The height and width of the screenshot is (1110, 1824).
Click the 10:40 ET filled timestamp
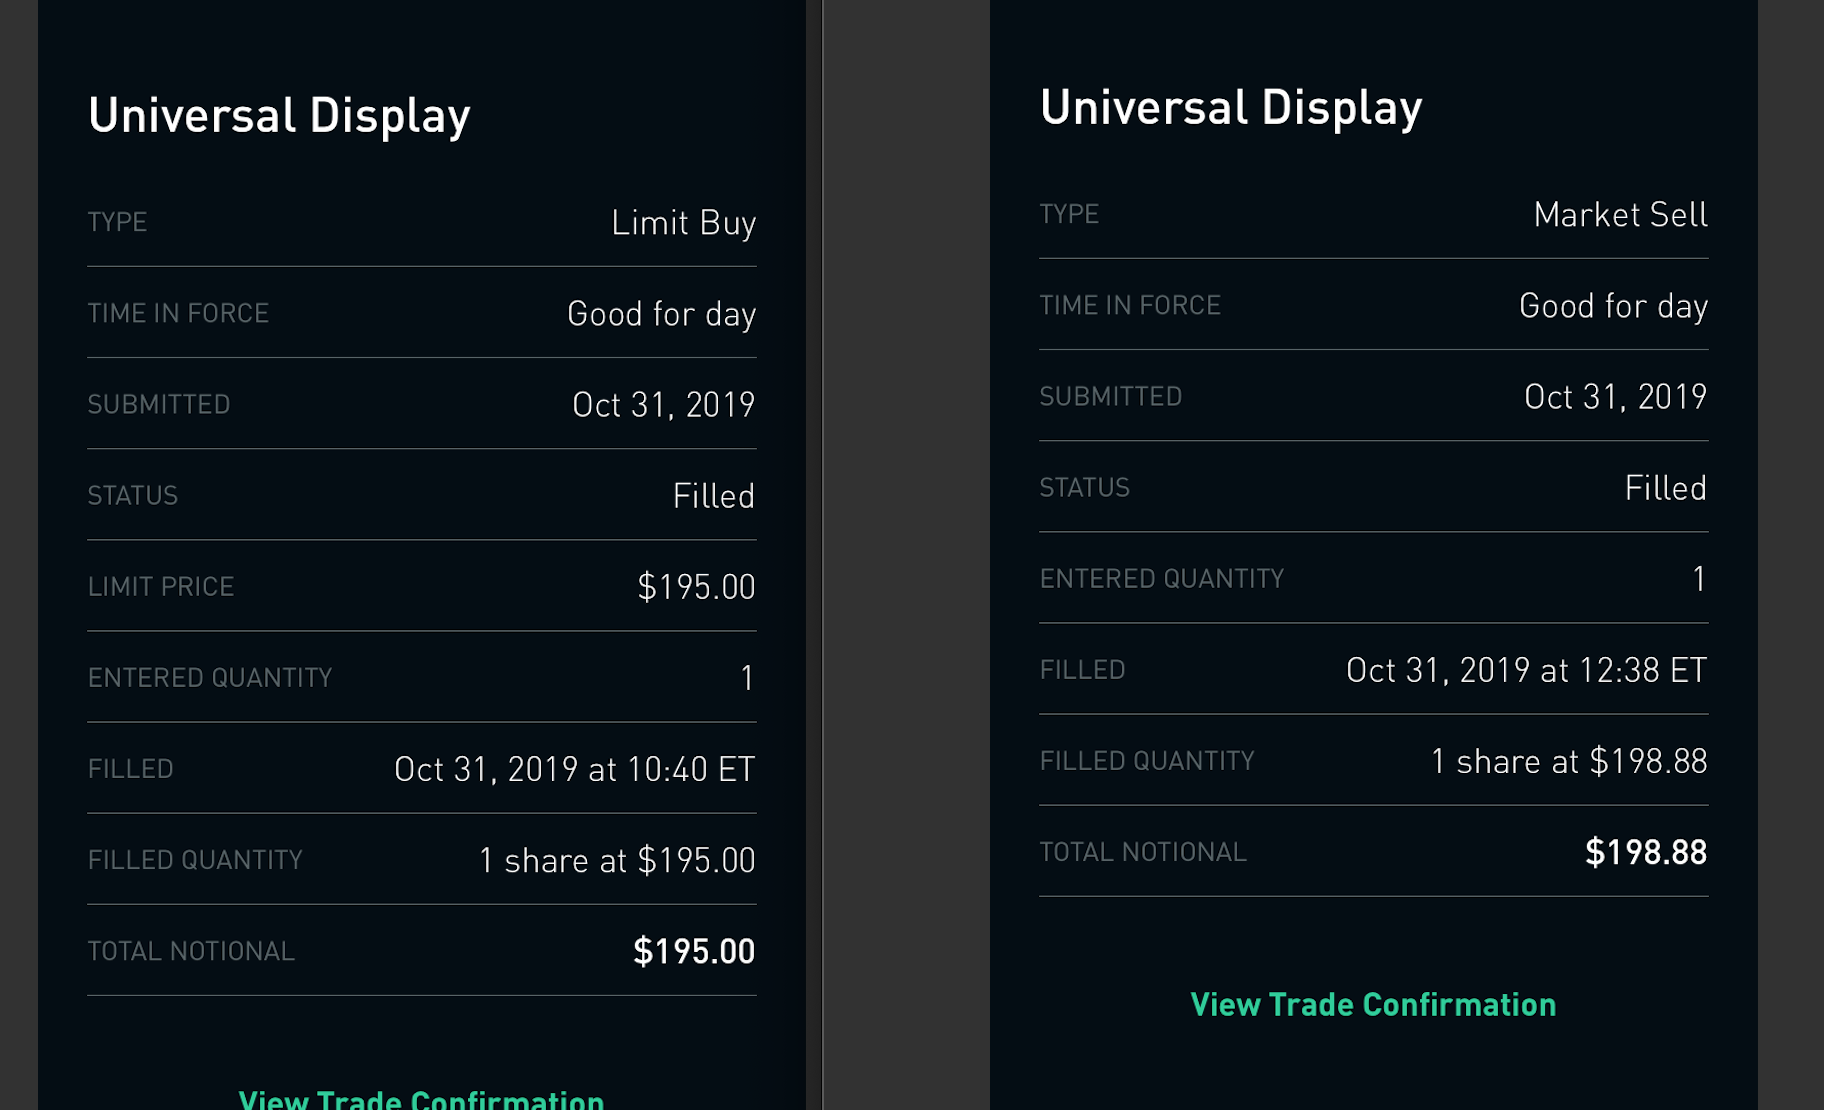[x=574, y=769]
